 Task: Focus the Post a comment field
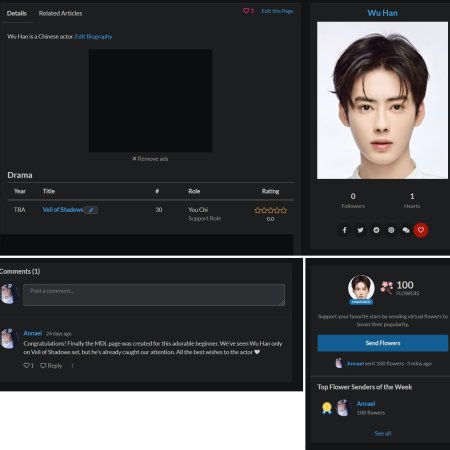pyautogui.click(x=154, y=295)
